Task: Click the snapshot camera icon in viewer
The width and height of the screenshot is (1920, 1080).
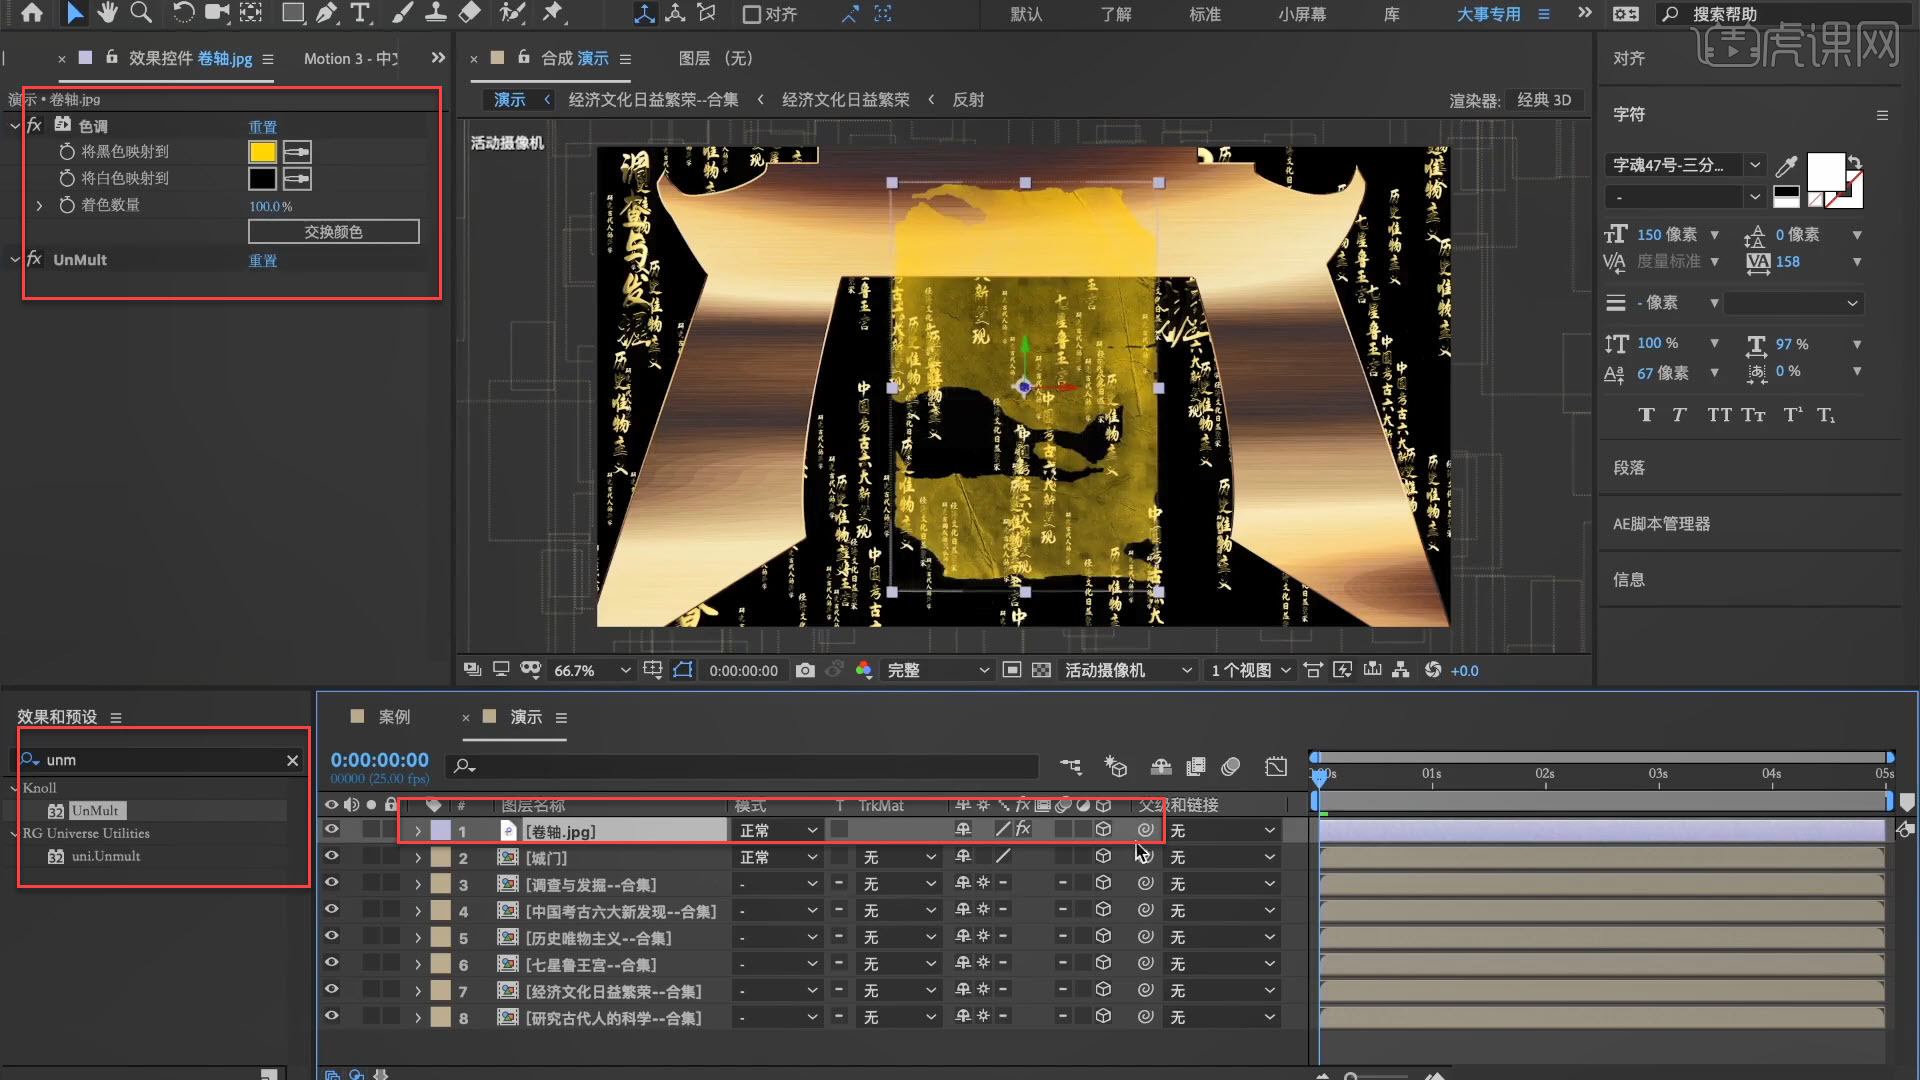Action: tap(805, 670)
